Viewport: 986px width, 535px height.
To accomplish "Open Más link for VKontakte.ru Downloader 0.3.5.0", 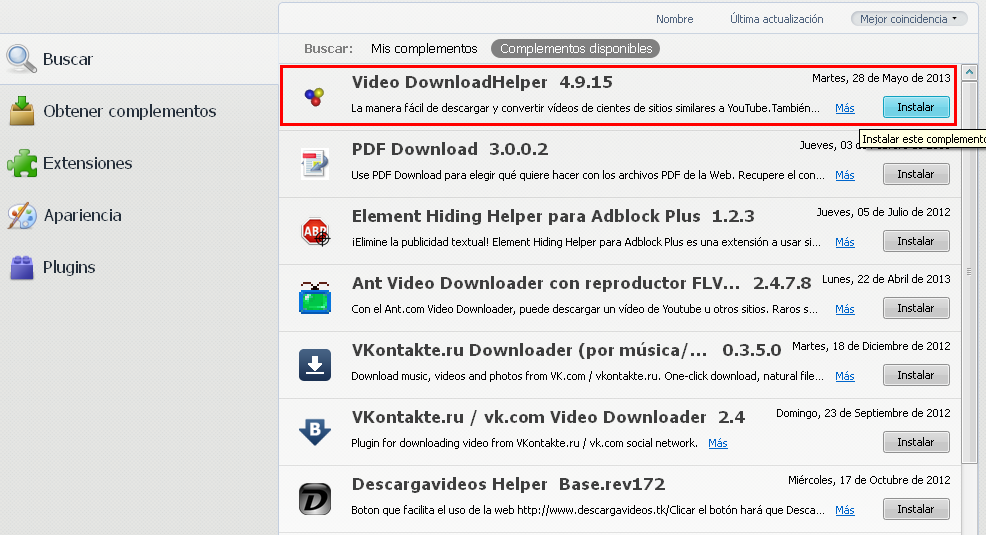I will pos(845,376).
